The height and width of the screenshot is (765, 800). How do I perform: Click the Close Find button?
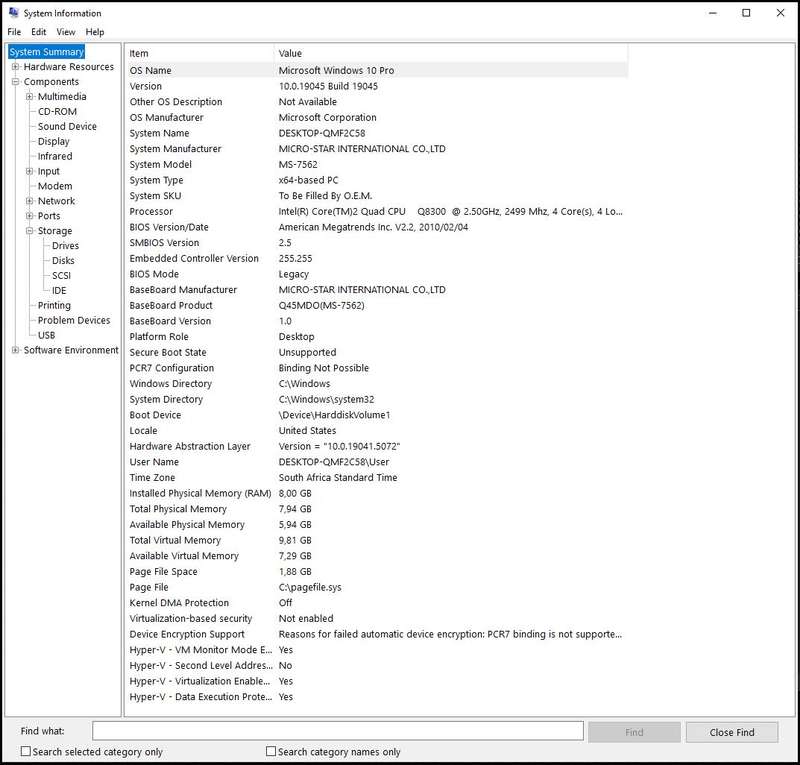[x=732, y=732]
